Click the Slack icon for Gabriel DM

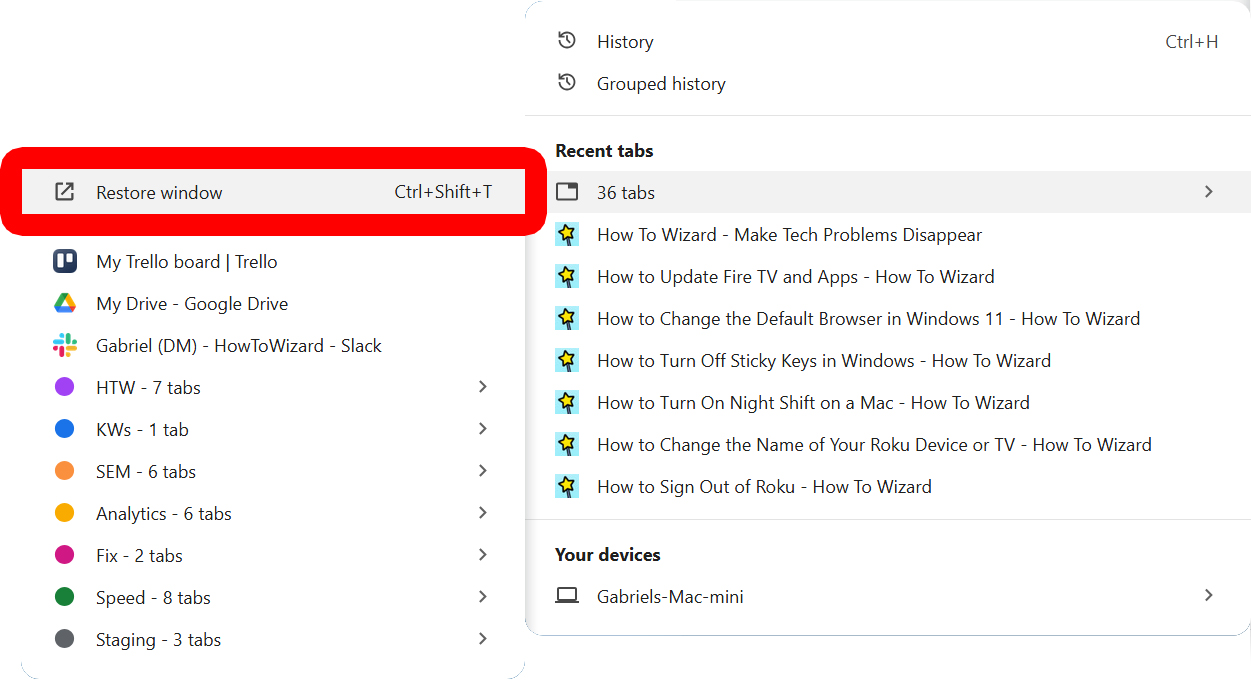tap(65, 346)
